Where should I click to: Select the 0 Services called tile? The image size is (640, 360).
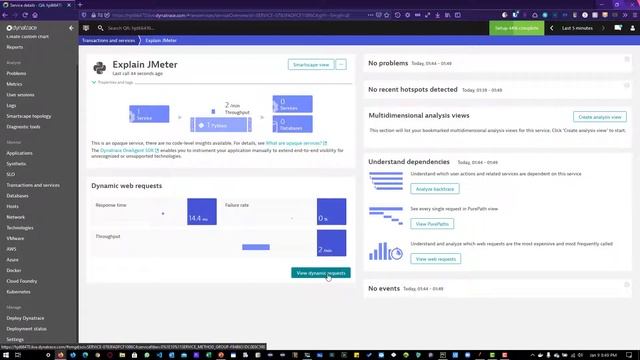[x=293, y=104]
